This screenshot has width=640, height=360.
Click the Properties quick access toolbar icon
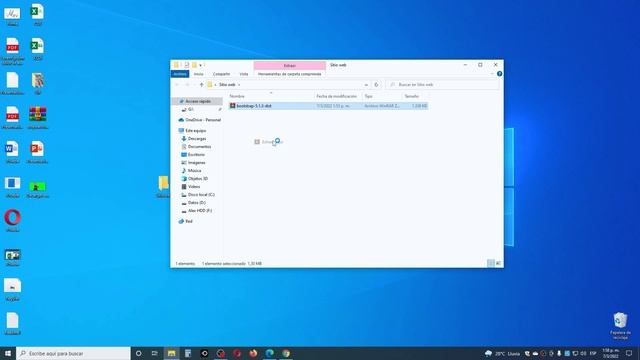coord(187,65)
